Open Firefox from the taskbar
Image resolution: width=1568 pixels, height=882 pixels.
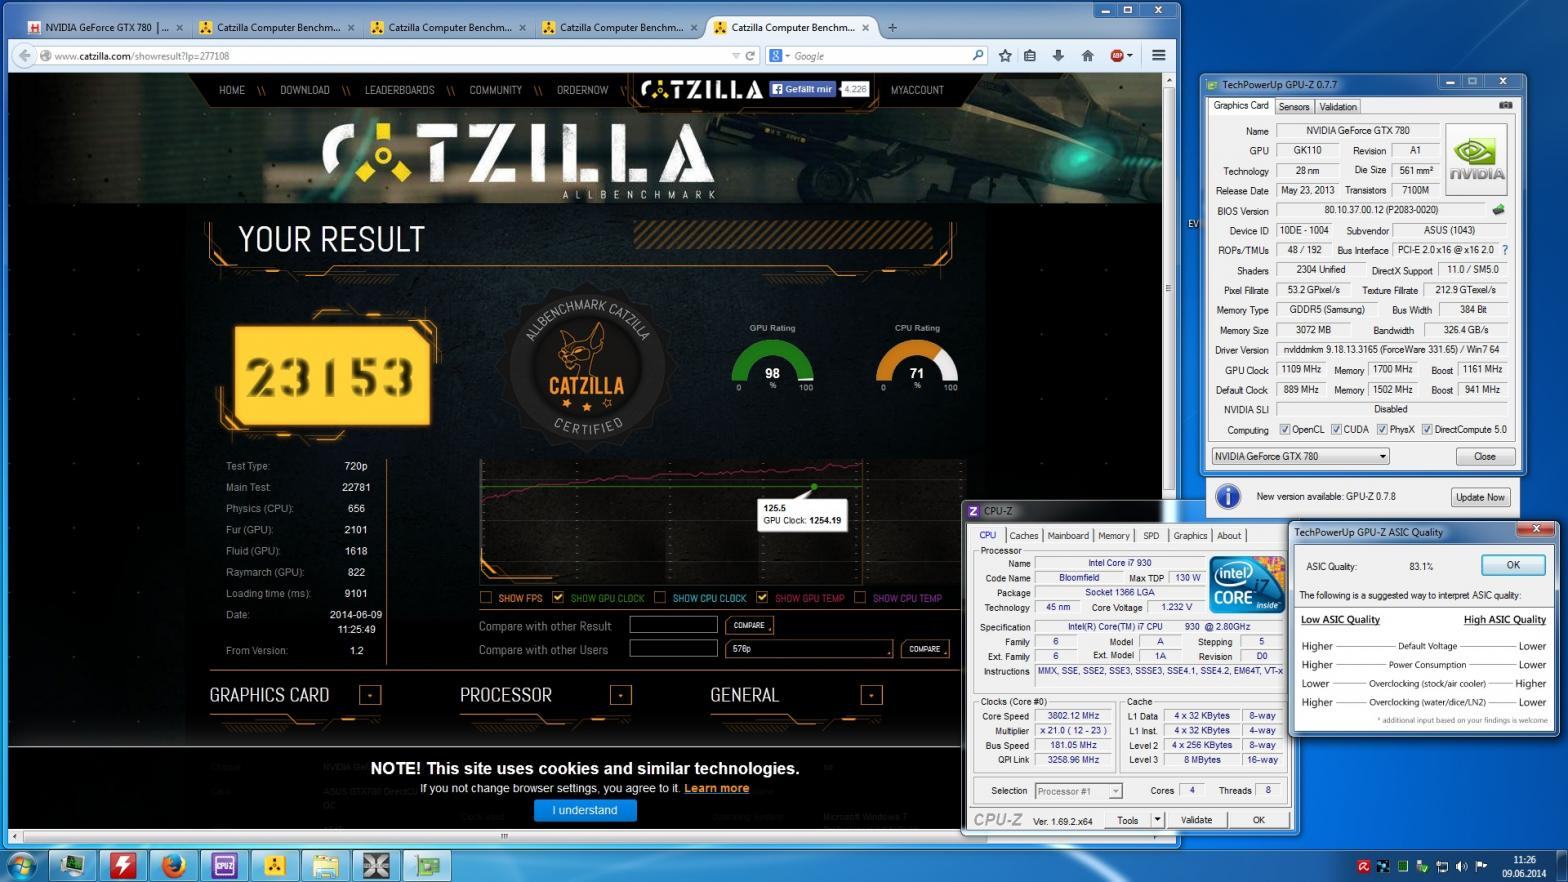[174, 865]
